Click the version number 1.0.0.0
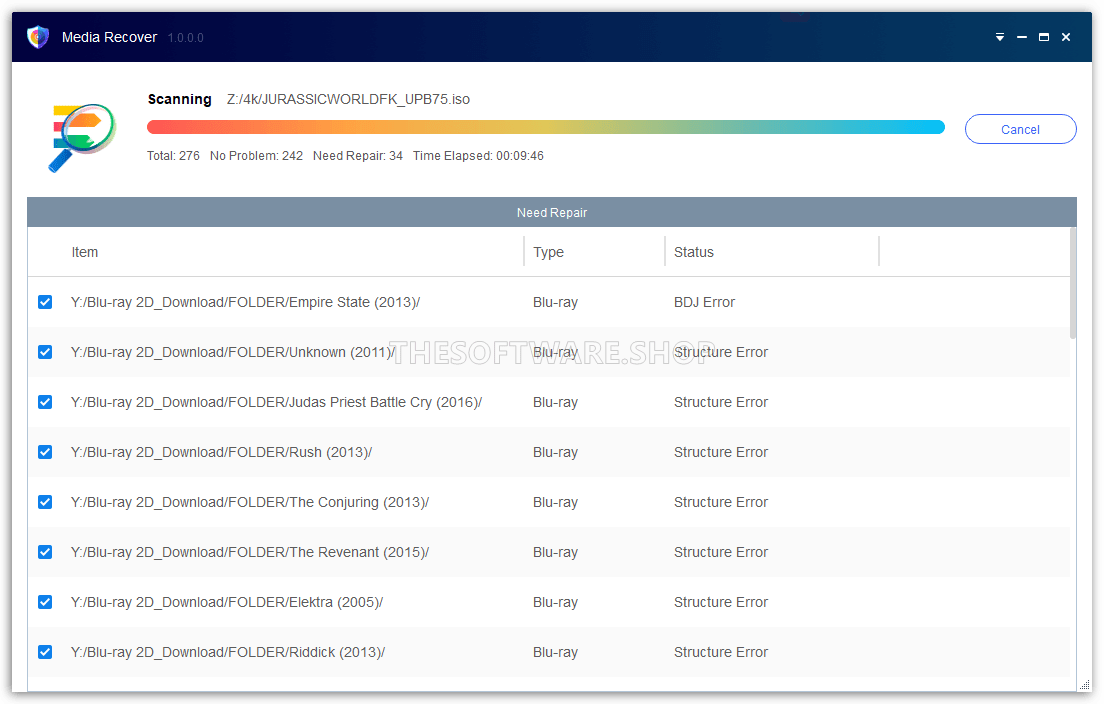 tap(185, 38)
